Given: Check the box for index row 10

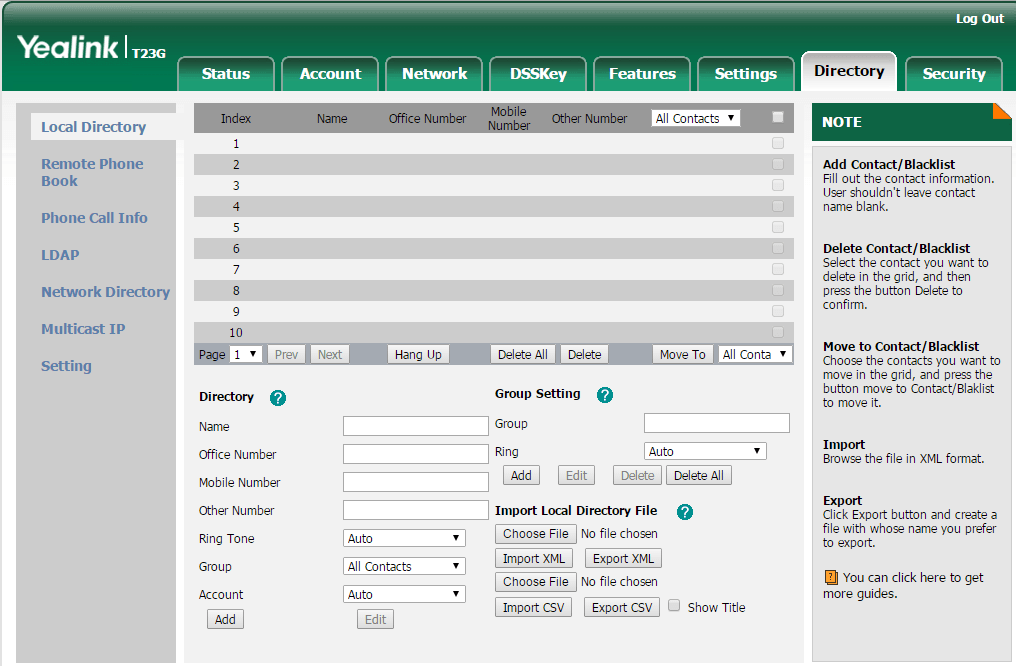Looking at the screenshot, I should click(x=778, y=332).
